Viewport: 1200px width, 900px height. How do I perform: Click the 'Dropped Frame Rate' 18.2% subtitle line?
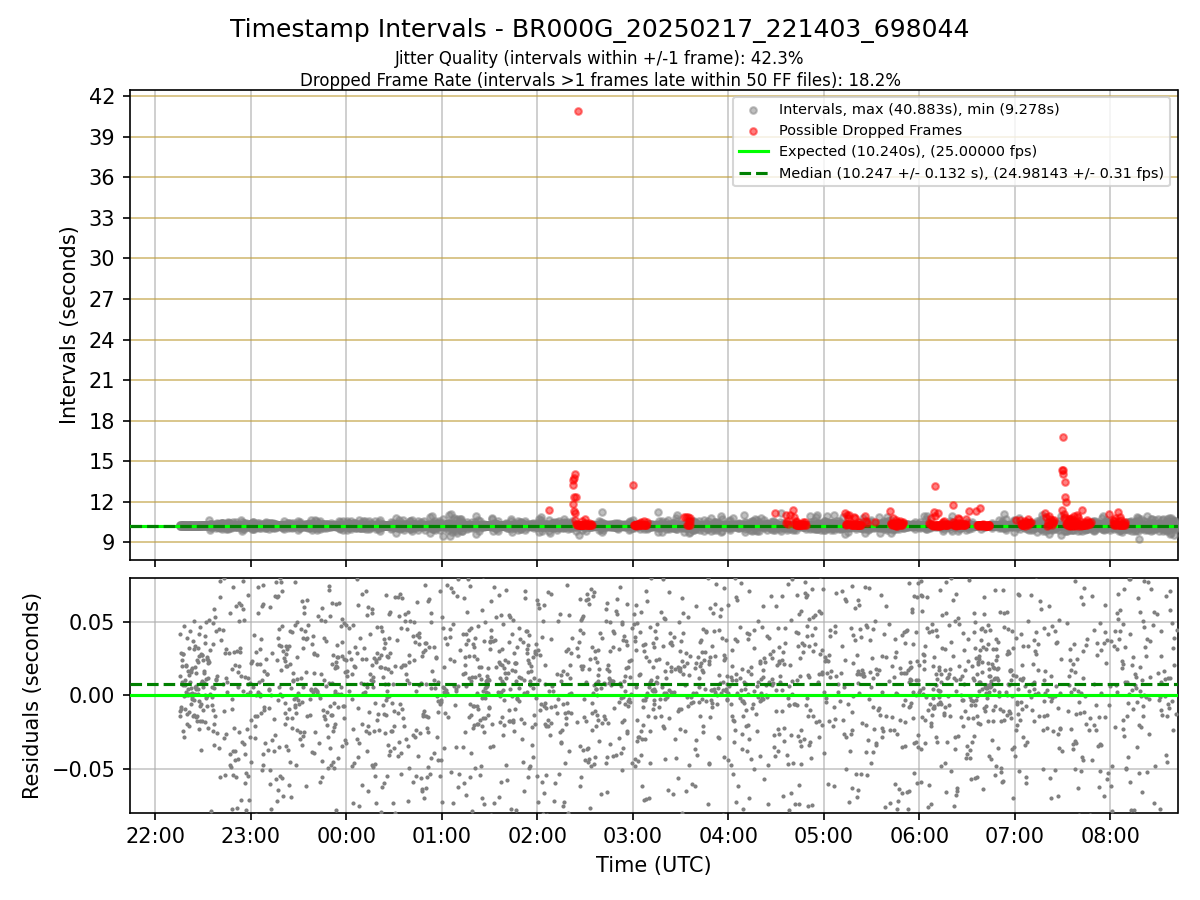click(600, 80)
